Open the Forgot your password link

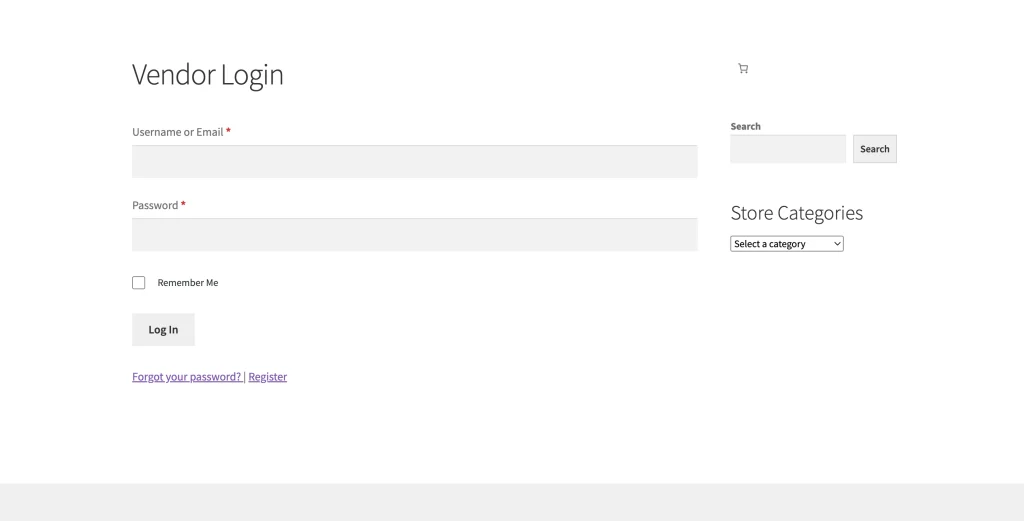(x=186, y=377)
